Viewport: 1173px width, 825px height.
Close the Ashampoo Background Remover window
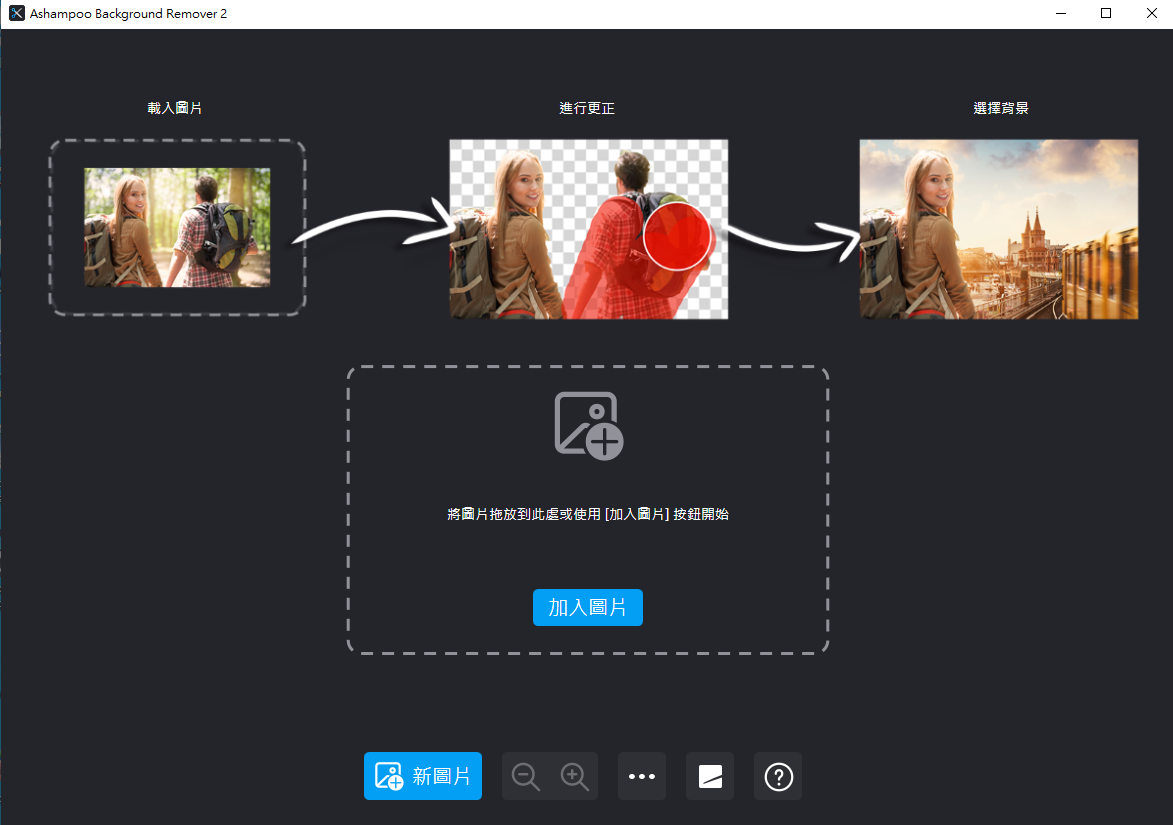coord(1151,13)
